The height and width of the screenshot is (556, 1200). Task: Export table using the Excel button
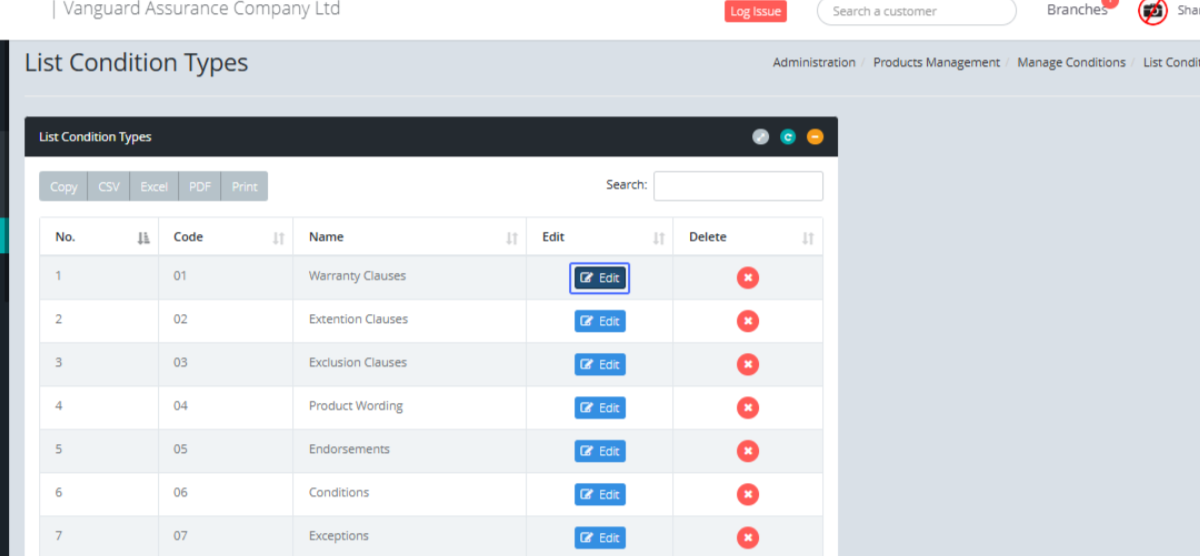(x=154, y=187)
